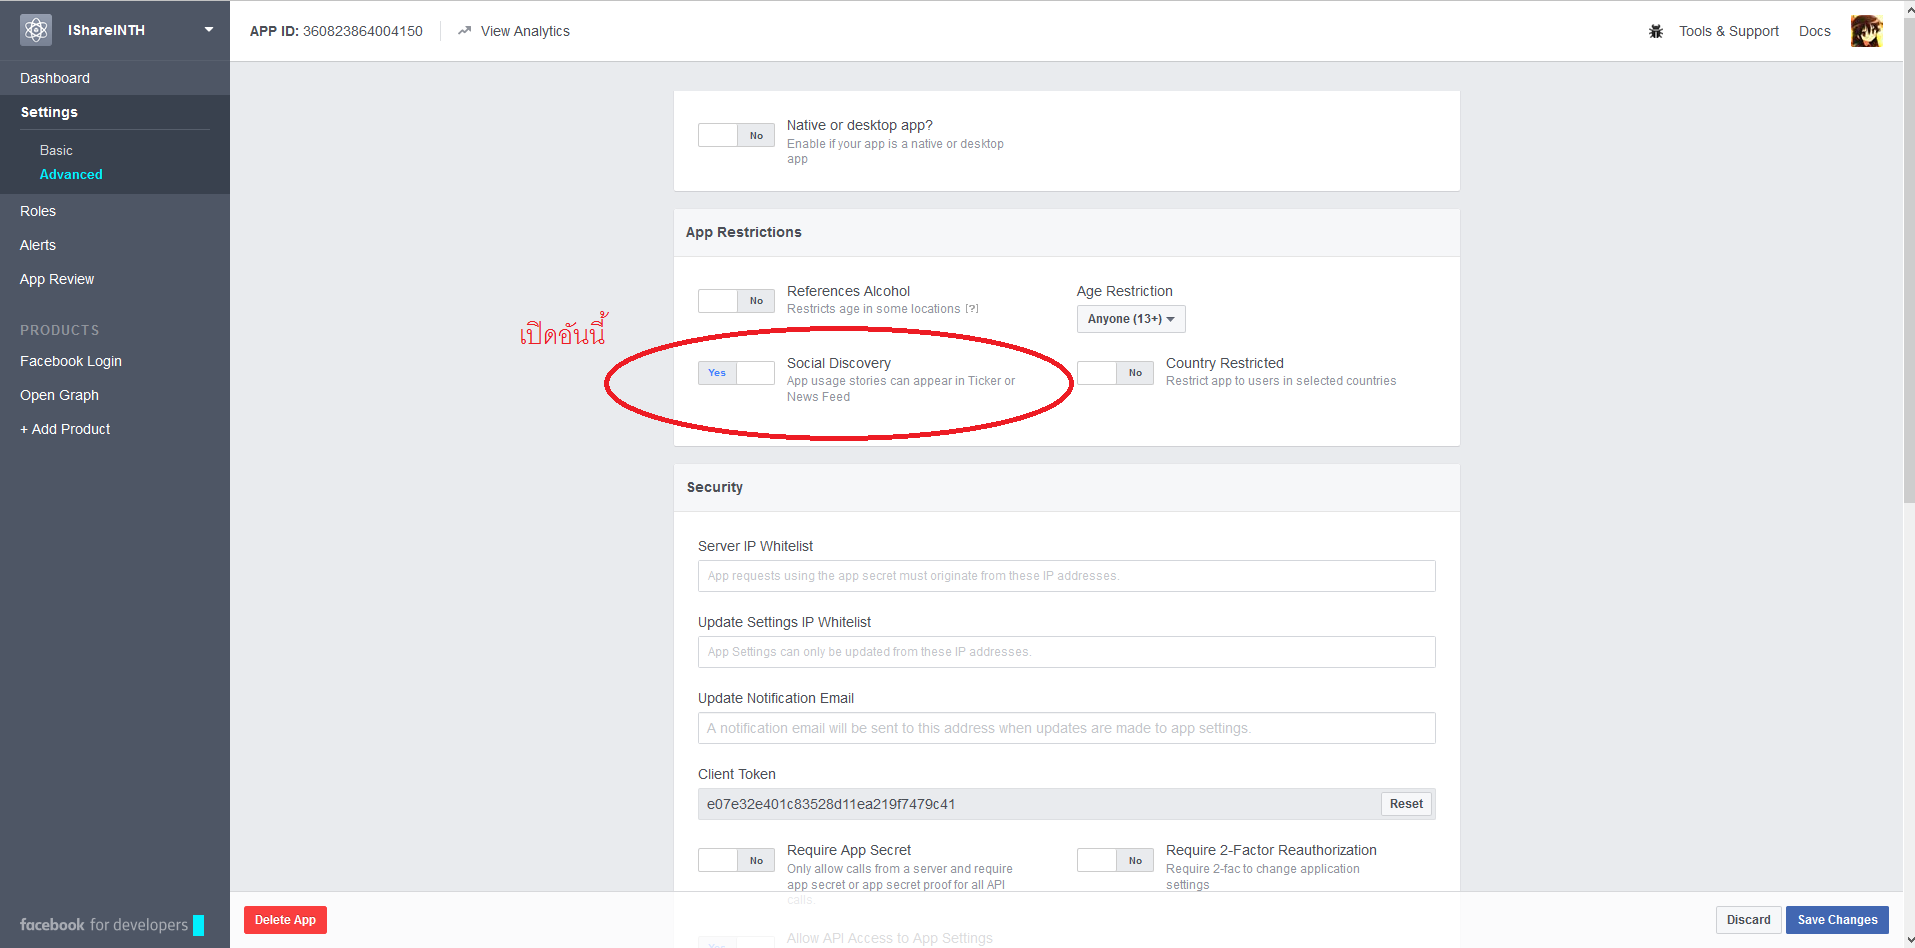The height and width of the screenshot is (948, 1915).
Task: Open Tools & Support menu
Action: 1729,31
